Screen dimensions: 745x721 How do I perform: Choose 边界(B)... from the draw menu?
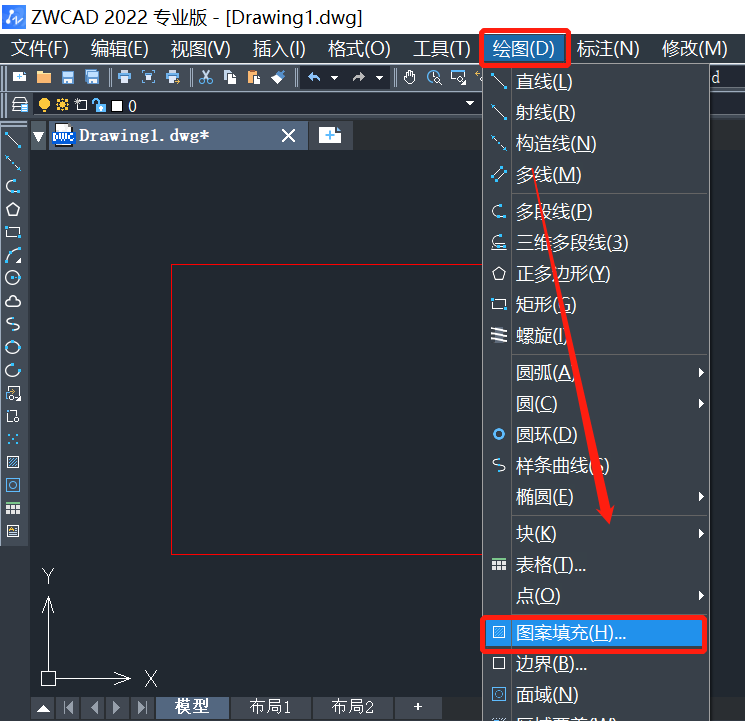596,663
